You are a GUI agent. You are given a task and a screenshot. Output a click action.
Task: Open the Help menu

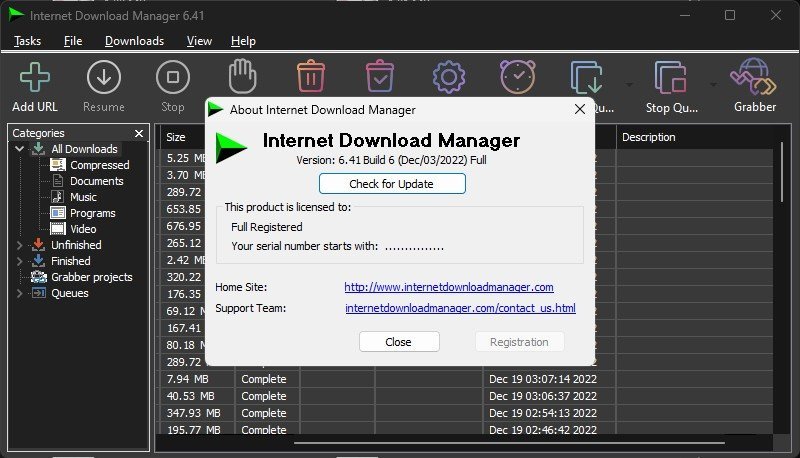click(x=243, y=41)
